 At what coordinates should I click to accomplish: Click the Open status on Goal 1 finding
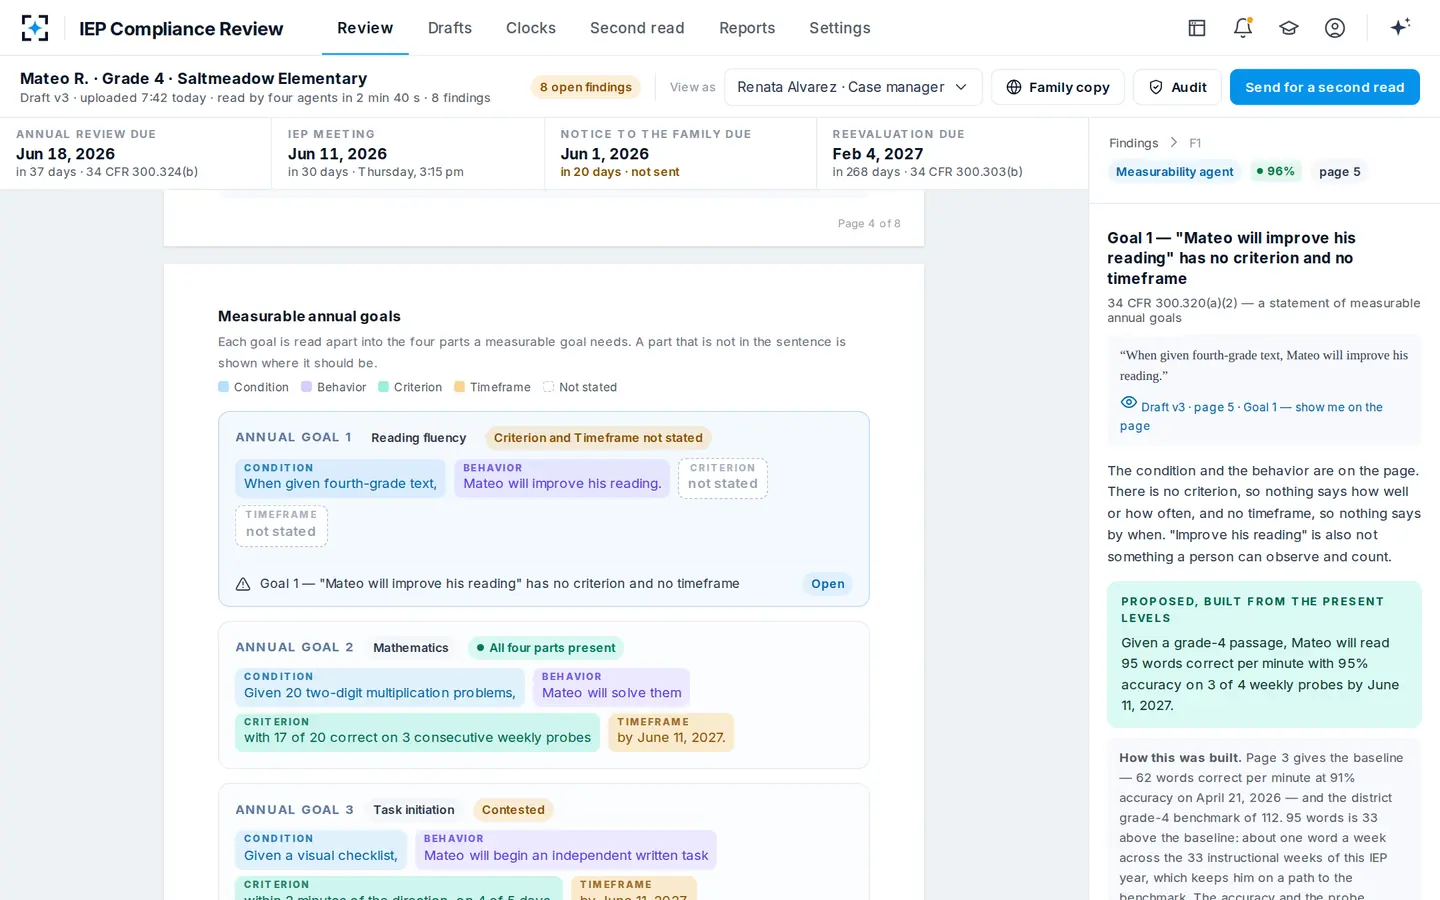[x=828, y=584]
